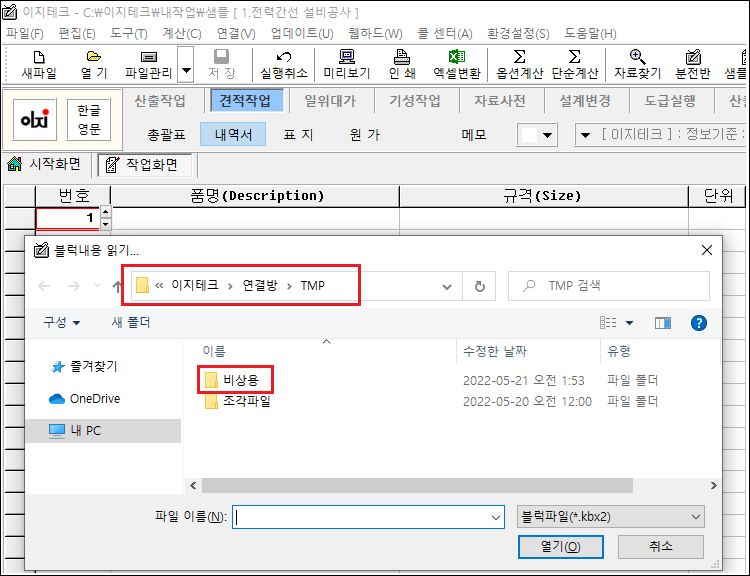
Task: Switch to the 기성작업 tab
Action: 415,100
